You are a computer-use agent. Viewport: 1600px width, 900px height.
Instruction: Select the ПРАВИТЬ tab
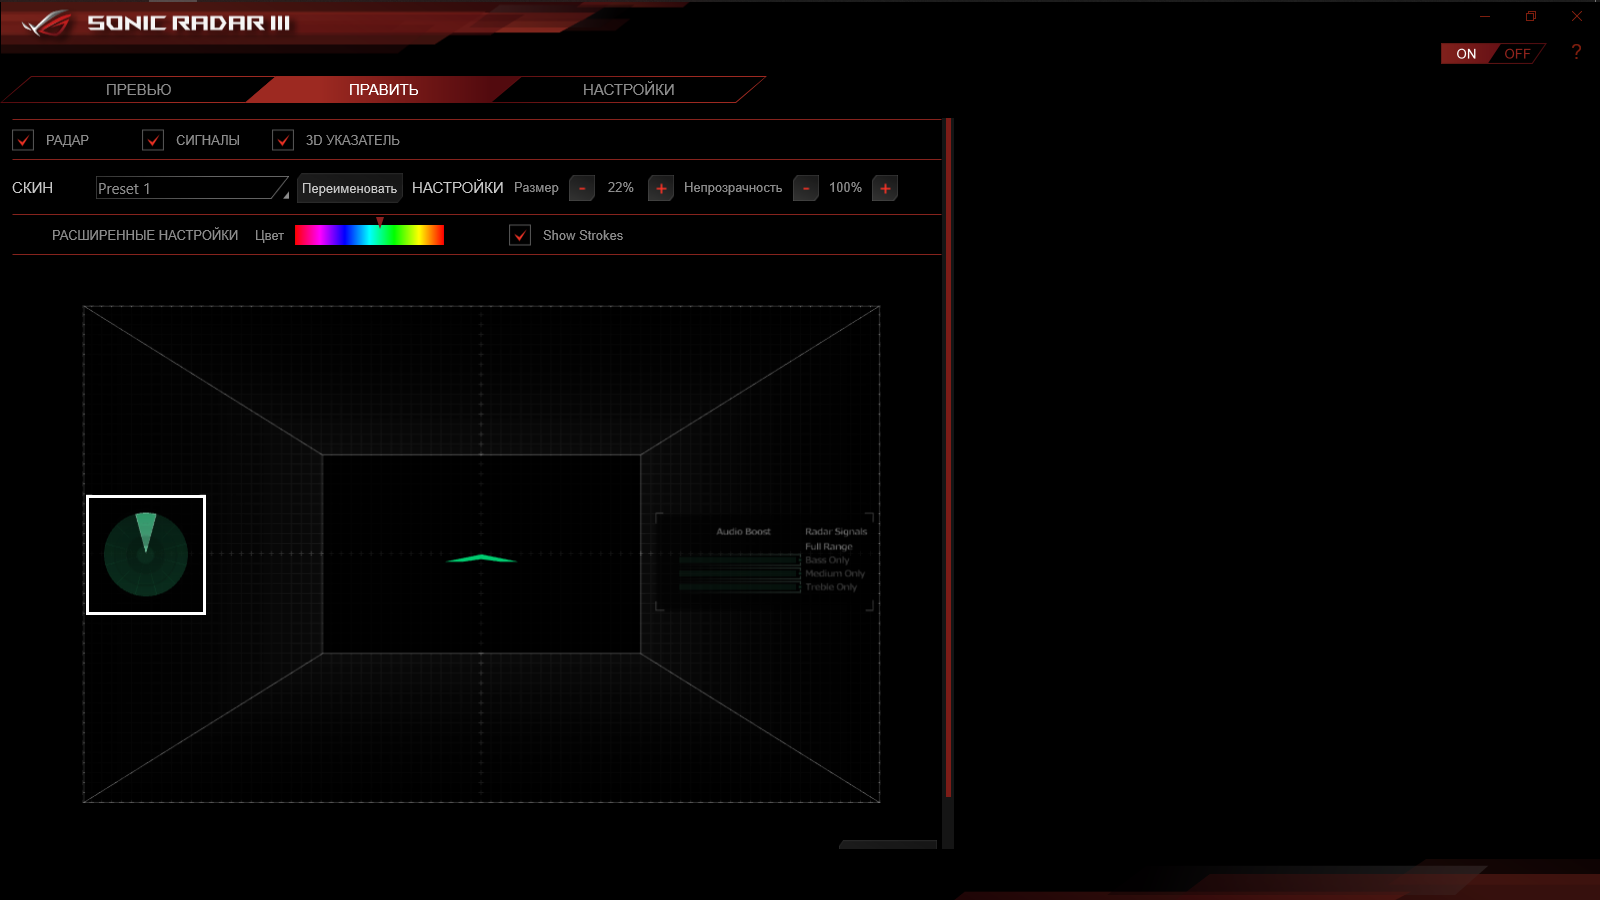click(384, 90)
